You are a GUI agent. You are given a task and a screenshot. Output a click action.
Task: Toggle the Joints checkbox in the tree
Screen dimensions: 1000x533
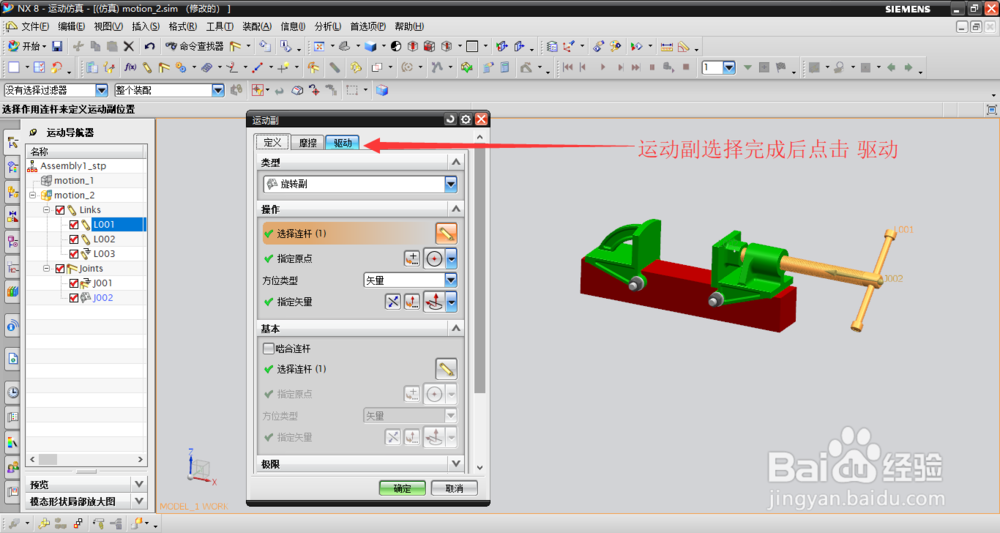click(60, 268)
